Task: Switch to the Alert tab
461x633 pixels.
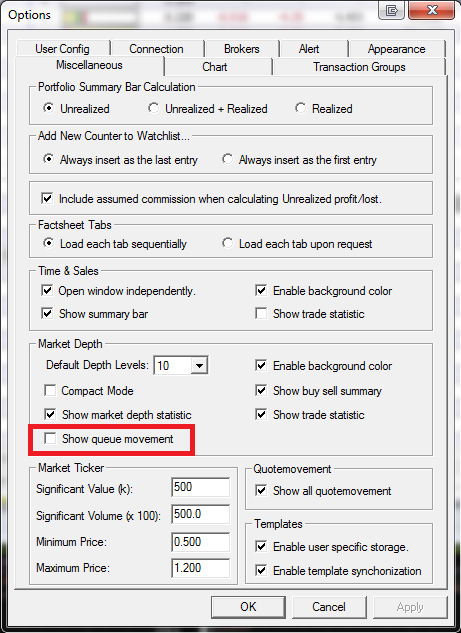Action: [x=309, y=49]
